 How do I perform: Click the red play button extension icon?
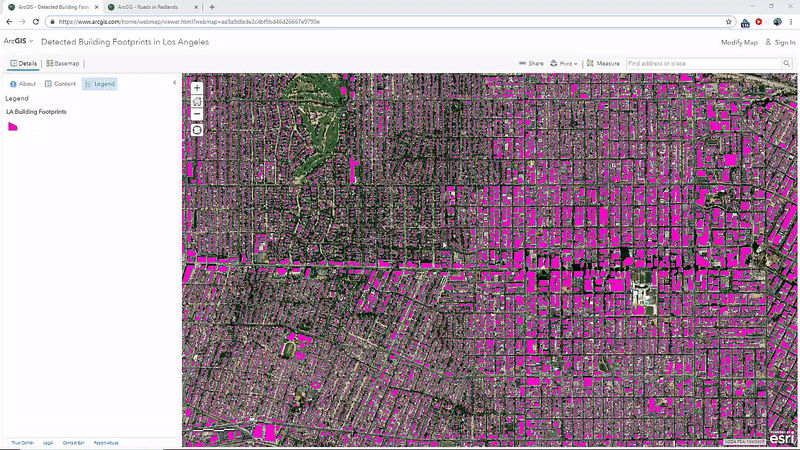coord(759,22)
